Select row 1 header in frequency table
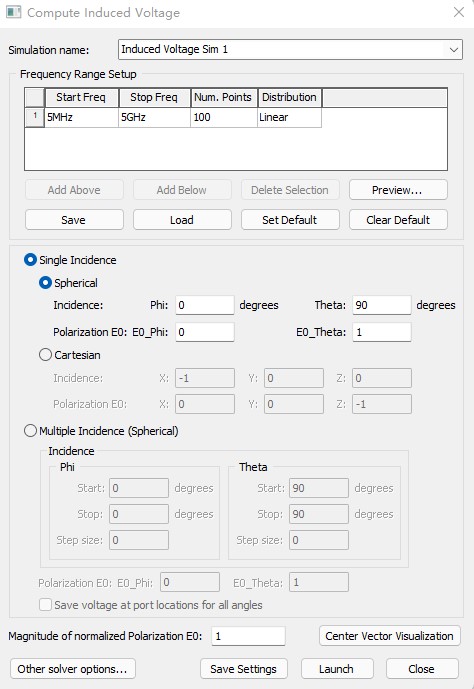This screenshot has width=474, height=689. point(34,117)
